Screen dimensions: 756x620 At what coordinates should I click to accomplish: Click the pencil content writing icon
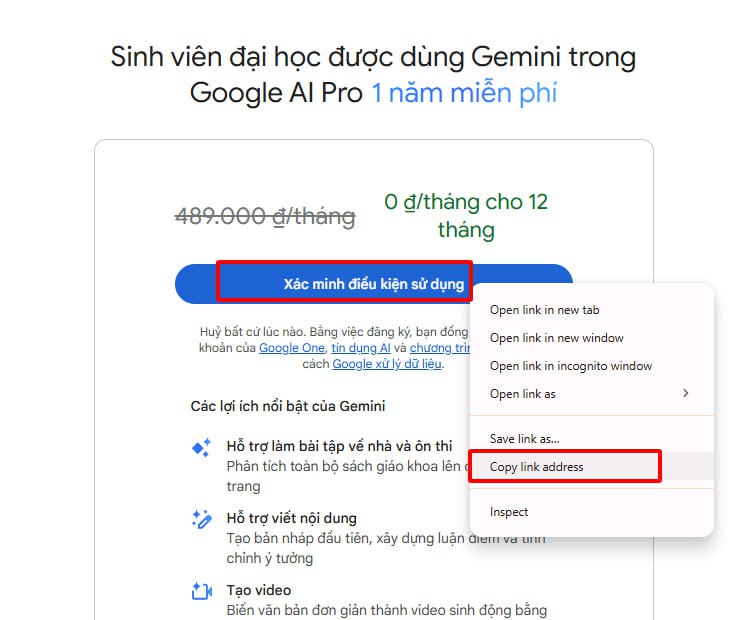click(x=202, y=519)
